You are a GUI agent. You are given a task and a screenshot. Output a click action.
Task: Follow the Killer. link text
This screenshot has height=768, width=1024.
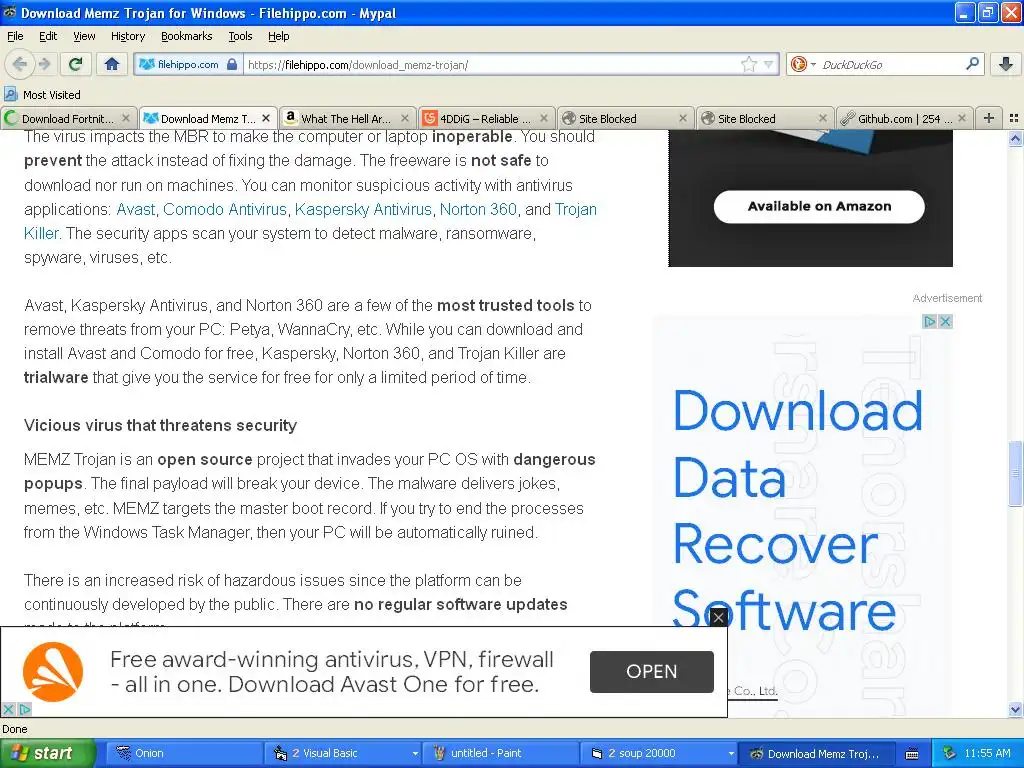click(42, 234)
